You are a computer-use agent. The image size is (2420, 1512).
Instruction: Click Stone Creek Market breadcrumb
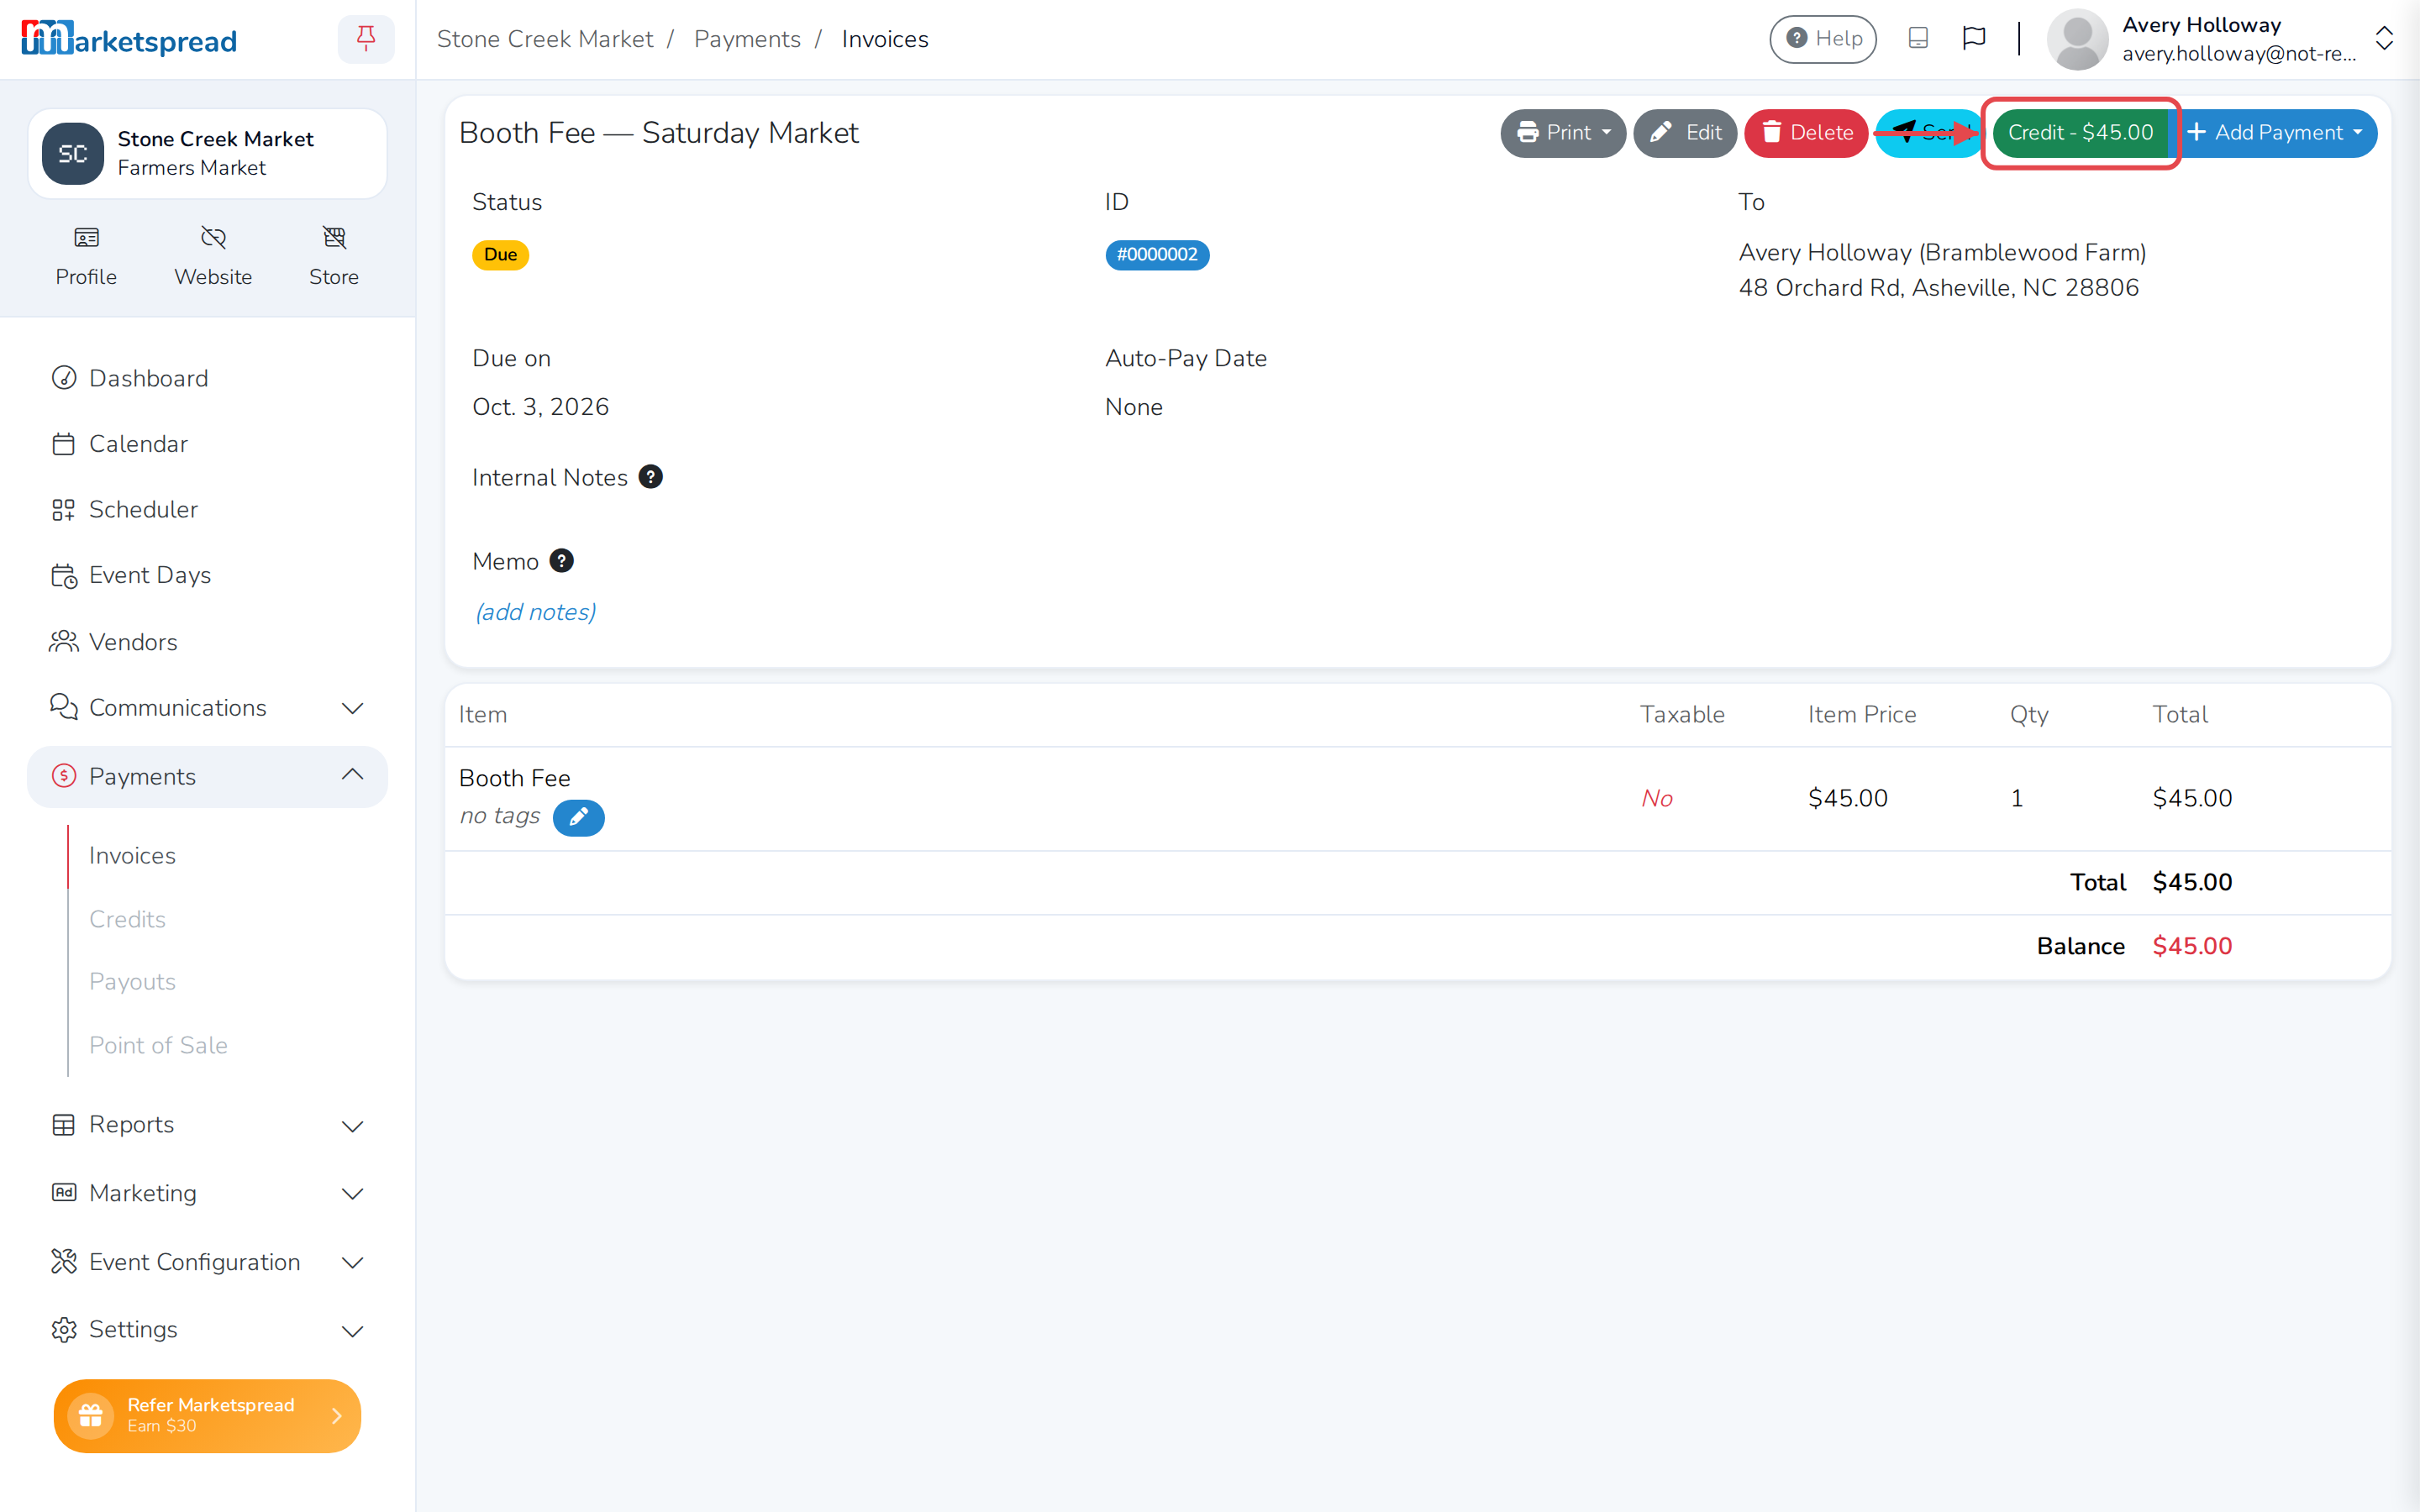tap(544, 39)
